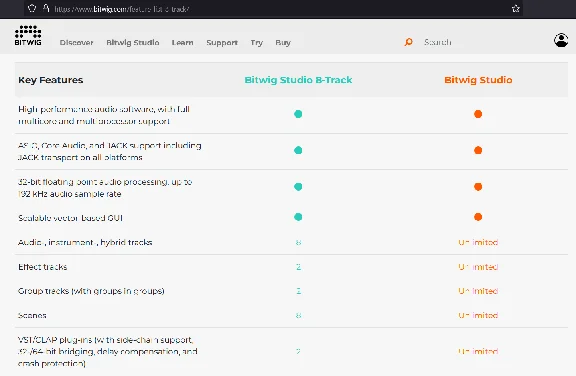Open the Try menu item
The image size is (576, 376).
[257, 43]
